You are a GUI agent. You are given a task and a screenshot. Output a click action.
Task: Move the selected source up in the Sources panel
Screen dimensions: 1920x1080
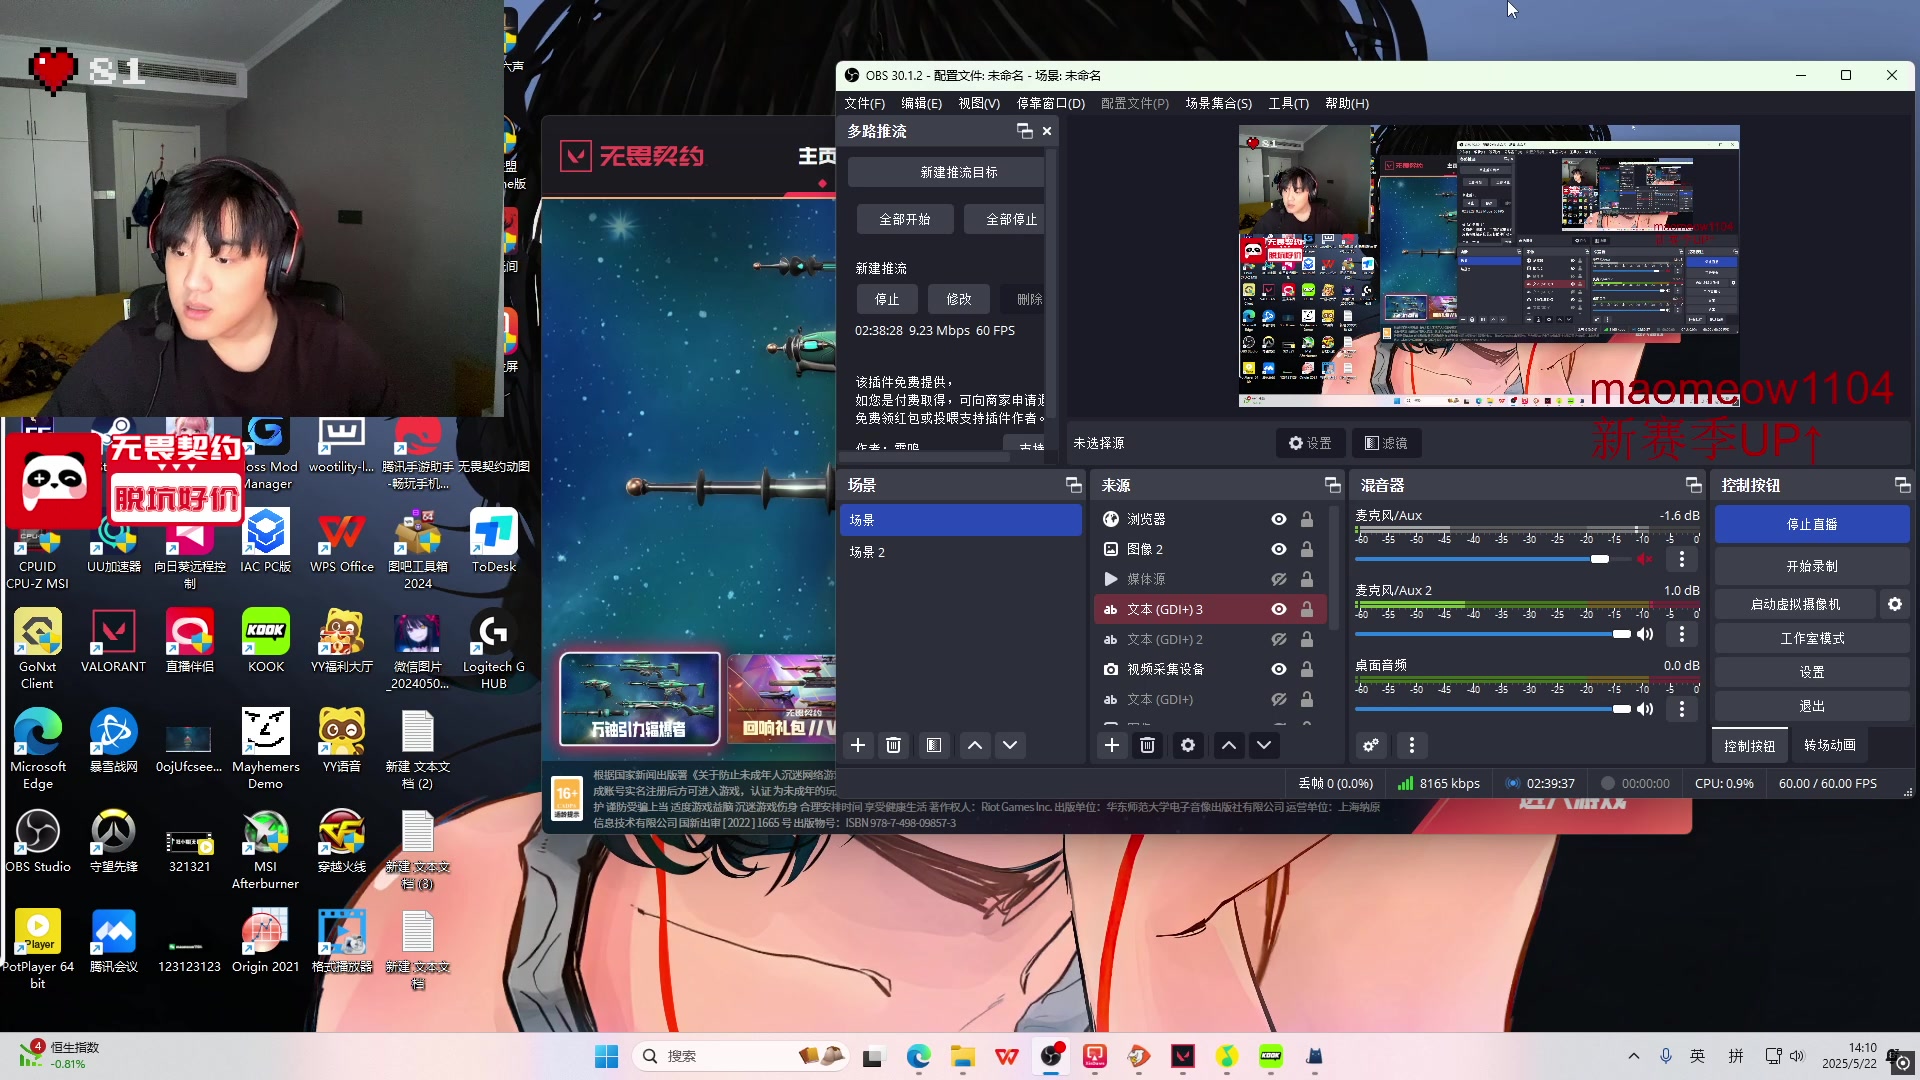pos(1229,745)
